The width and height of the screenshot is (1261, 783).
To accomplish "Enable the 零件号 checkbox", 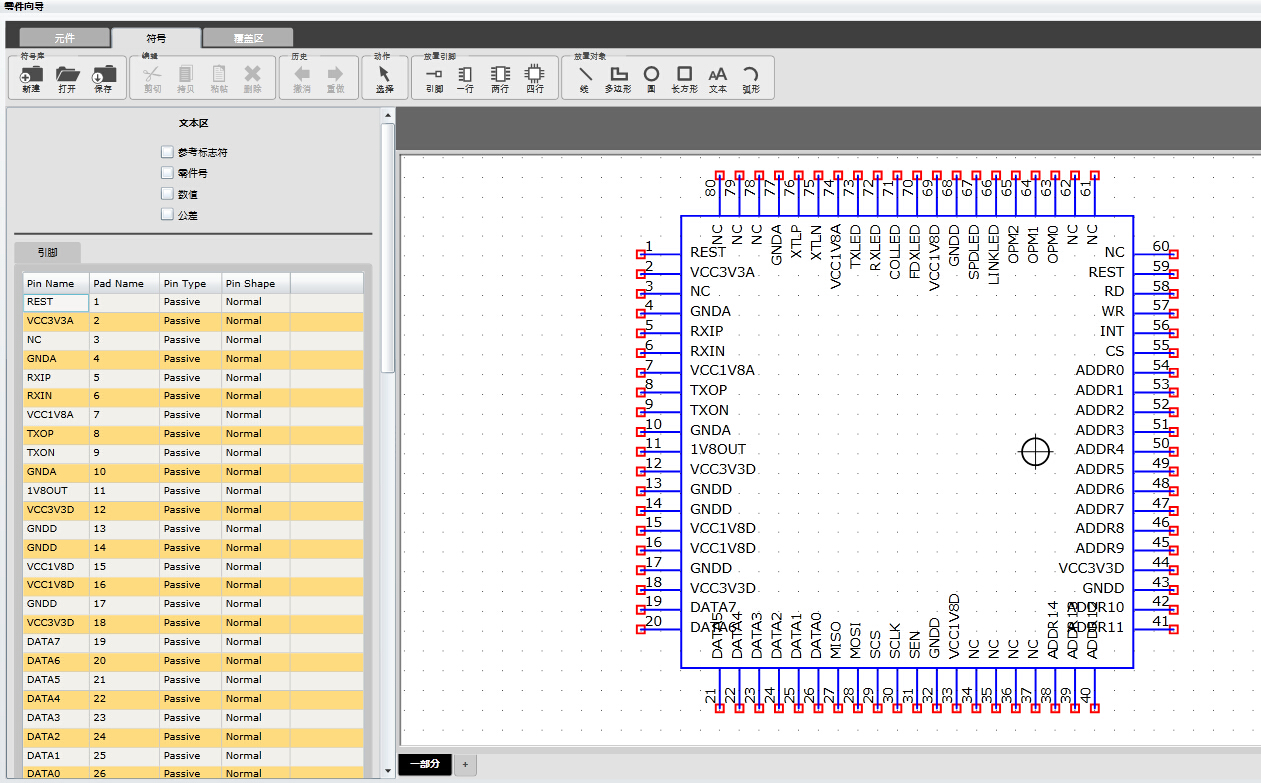I will tap(167, 173).
